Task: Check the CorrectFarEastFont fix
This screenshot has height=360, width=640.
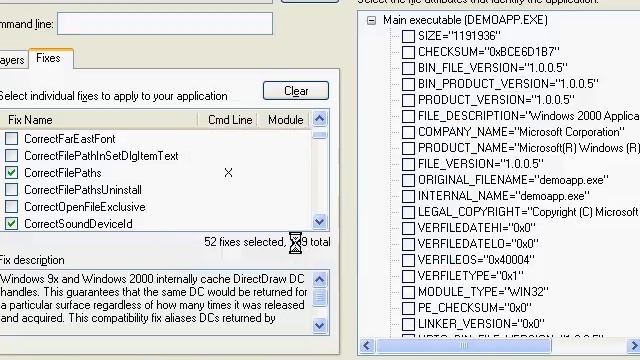Action: click(x=11, y=138)
